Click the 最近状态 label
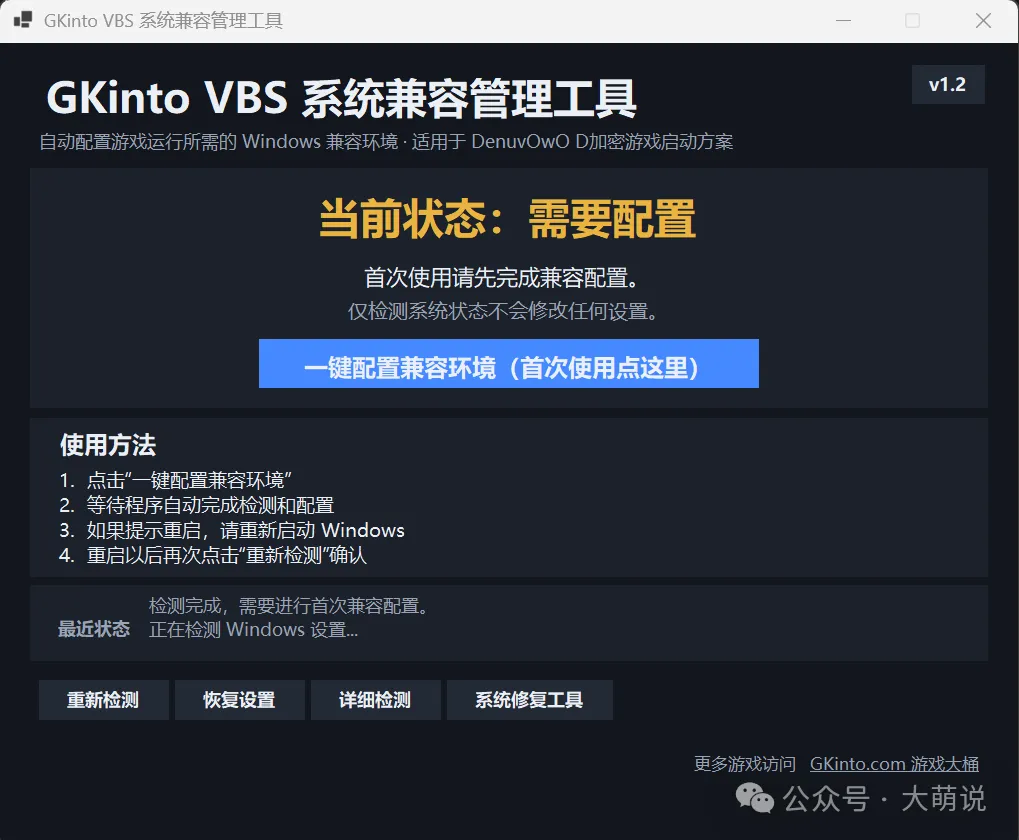 coord(94,629)
